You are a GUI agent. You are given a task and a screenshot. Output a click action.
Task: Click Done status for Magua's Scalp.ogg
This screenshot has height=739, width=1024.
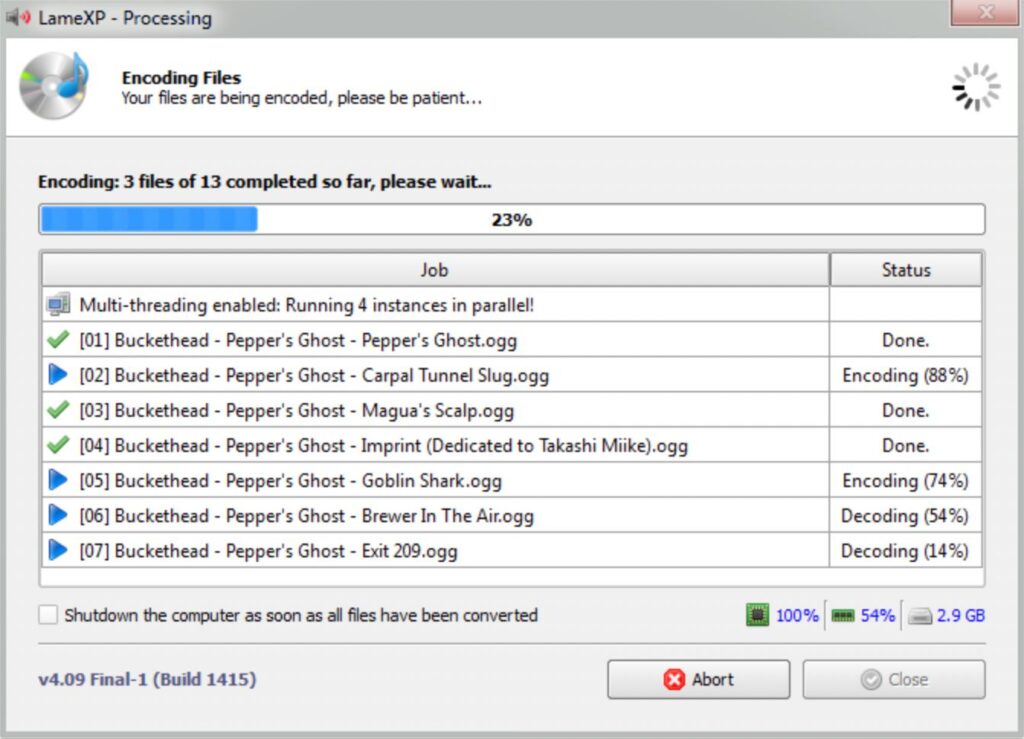pos(906,411)
